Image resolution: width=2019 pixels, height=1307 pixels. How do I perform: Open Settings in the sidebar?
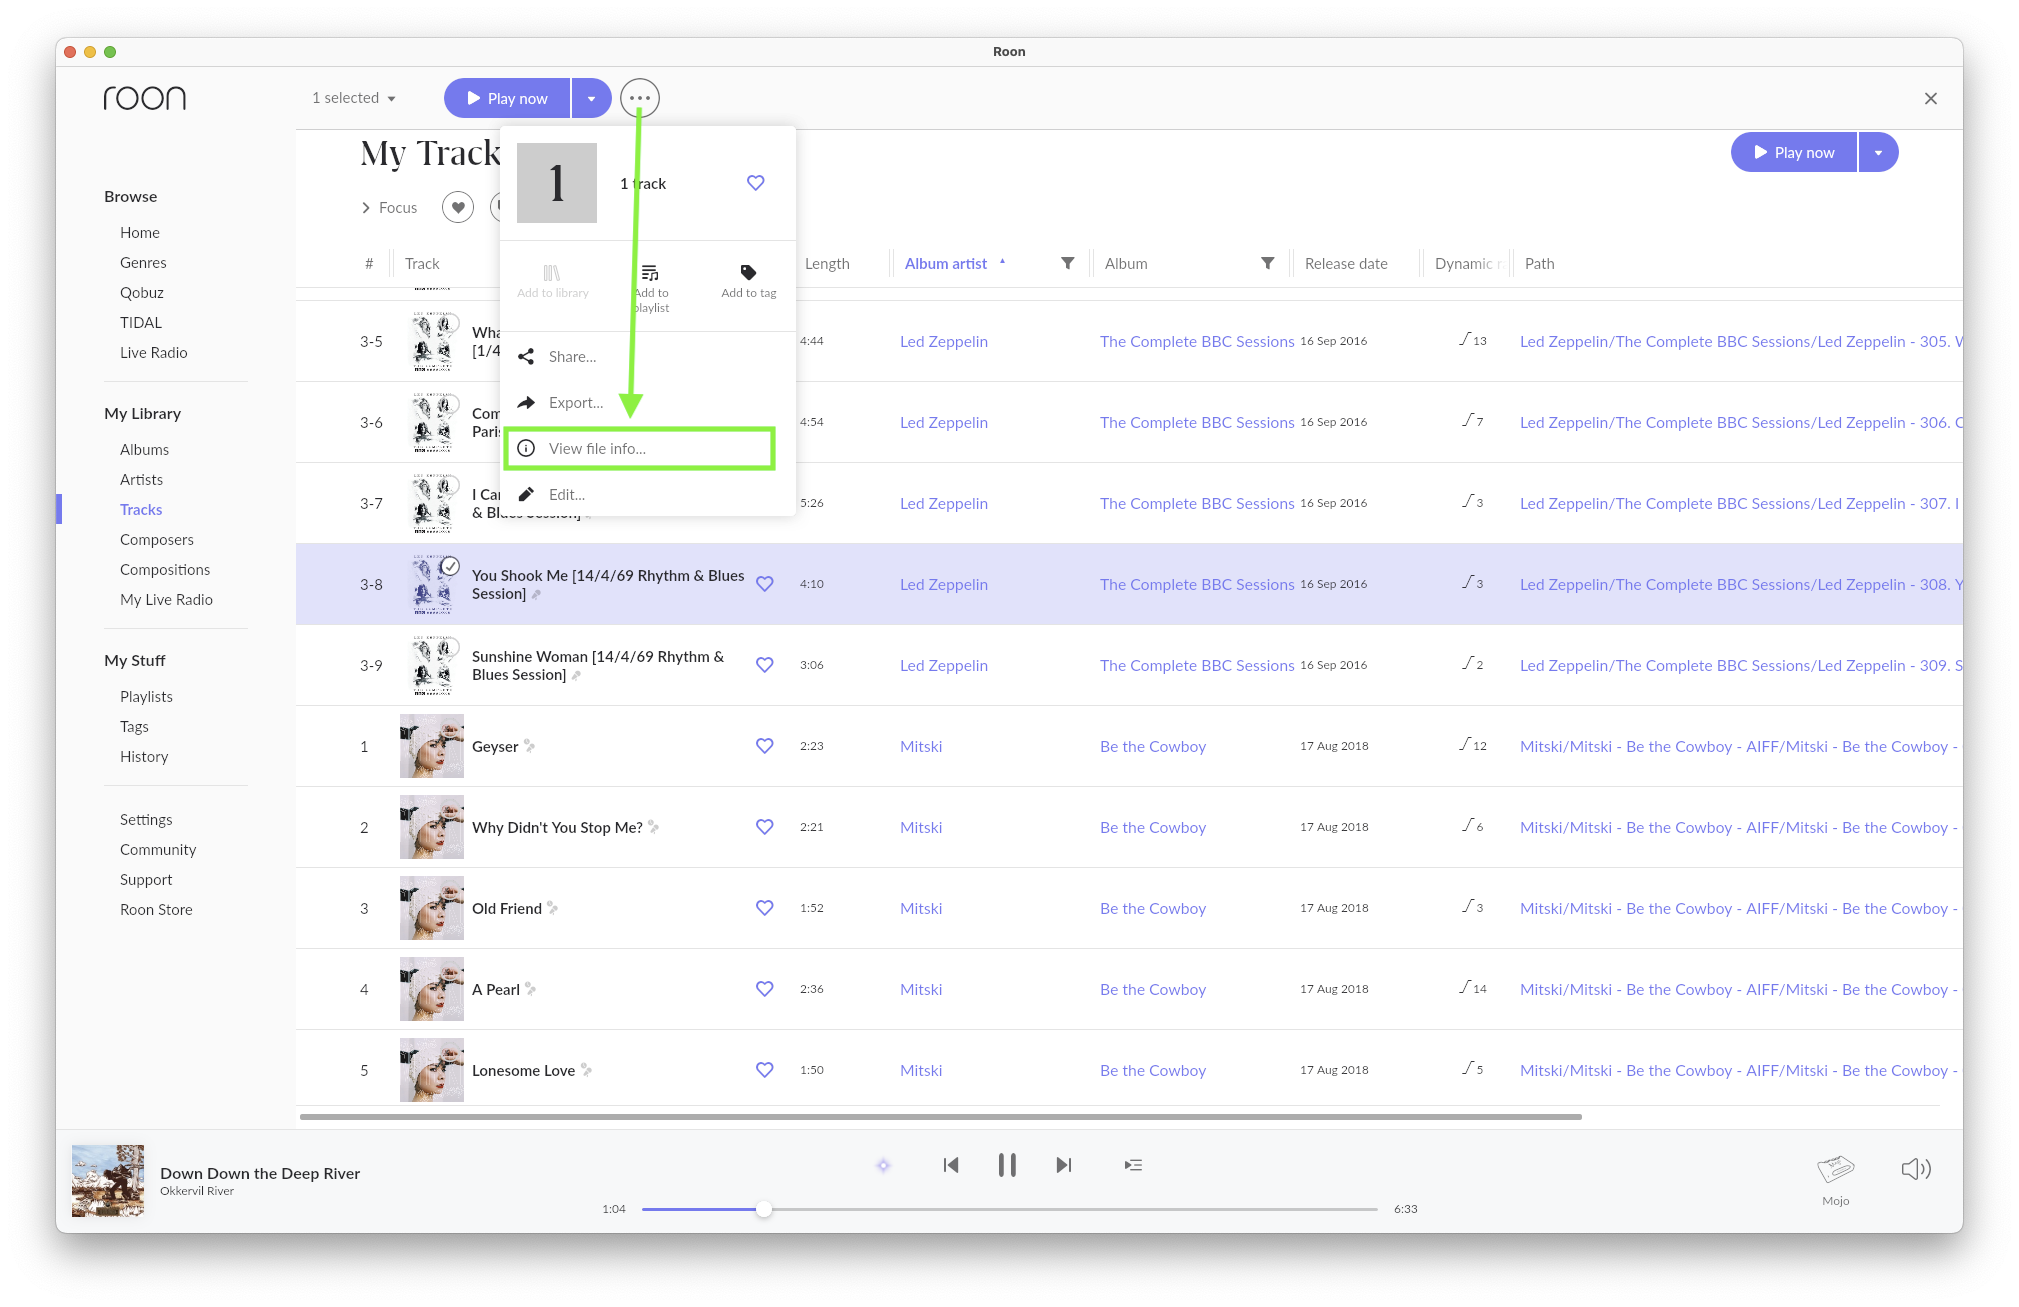pyautogui.click(x=146, y=820)
